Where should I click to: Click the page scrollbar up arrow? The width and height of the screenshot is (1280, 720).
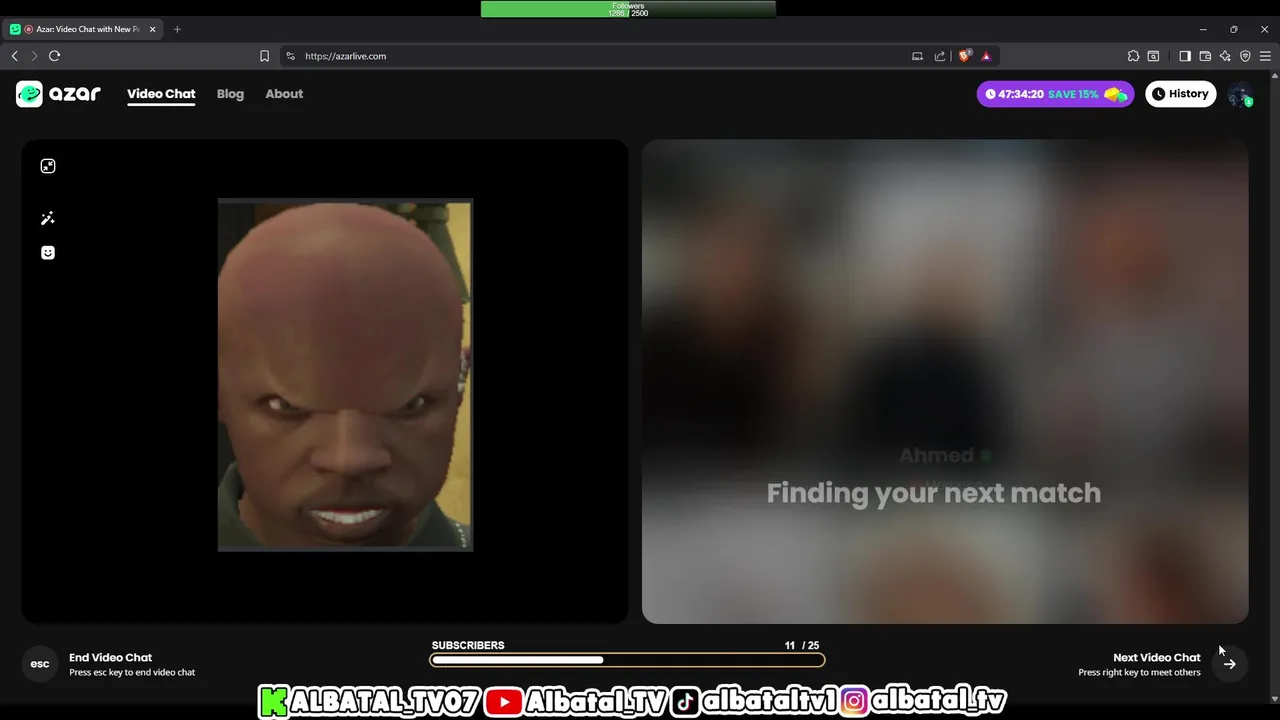tap(1274, 75)
